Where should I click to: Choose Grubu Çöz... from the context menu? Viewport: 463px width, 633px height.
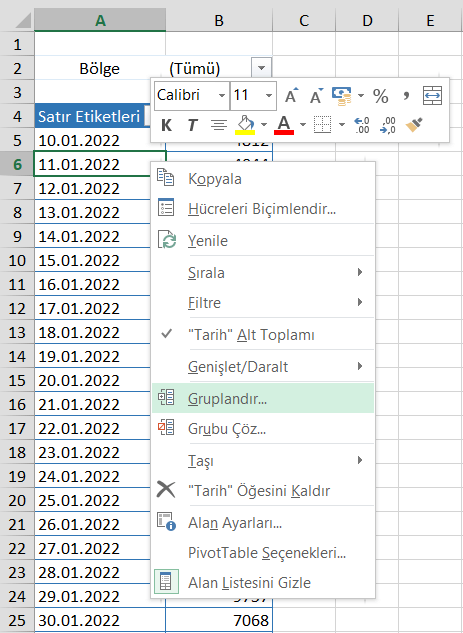(263, 428)
